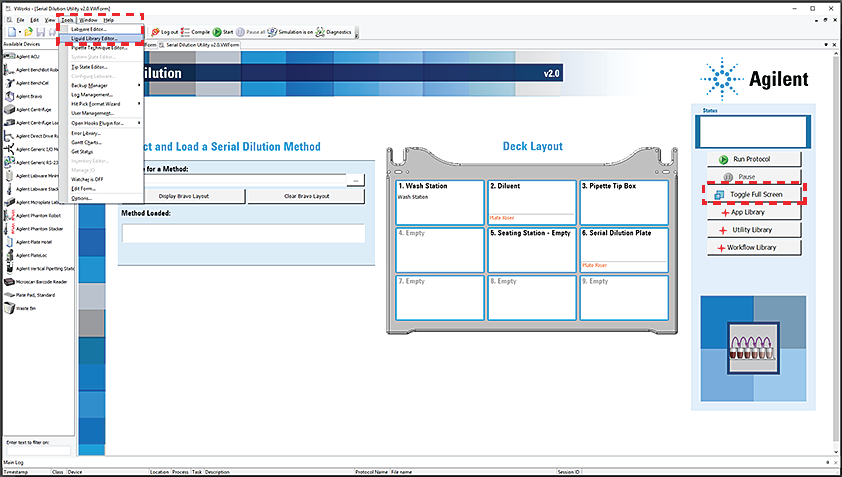842x477 pixels.
Task: Select Agilent Vertical Pipetting Station icon
Action: pyautogui.click(x=9, y=269)
